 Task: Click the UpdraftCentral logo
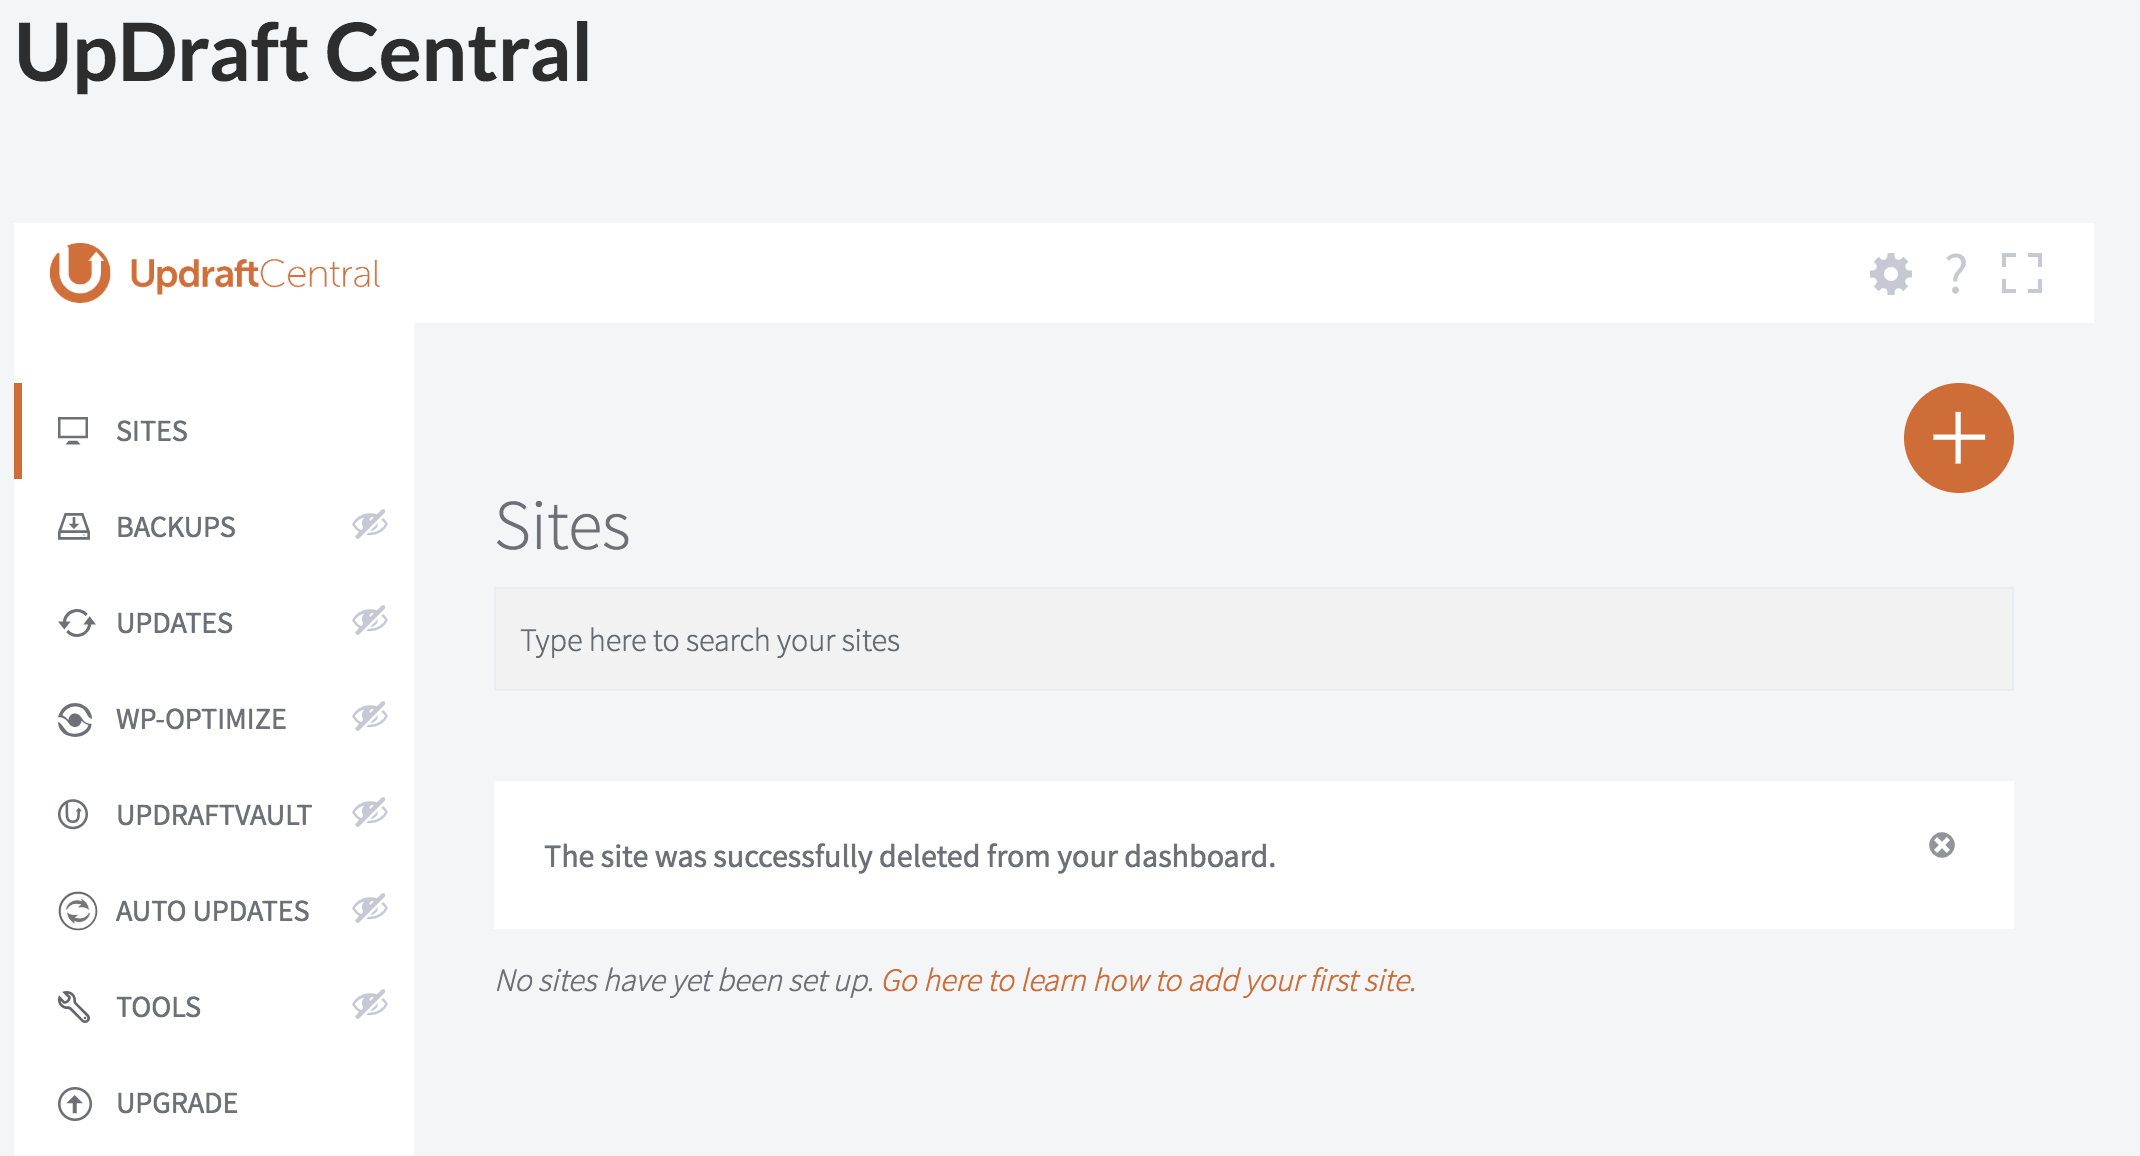click(x=215, y=273)
